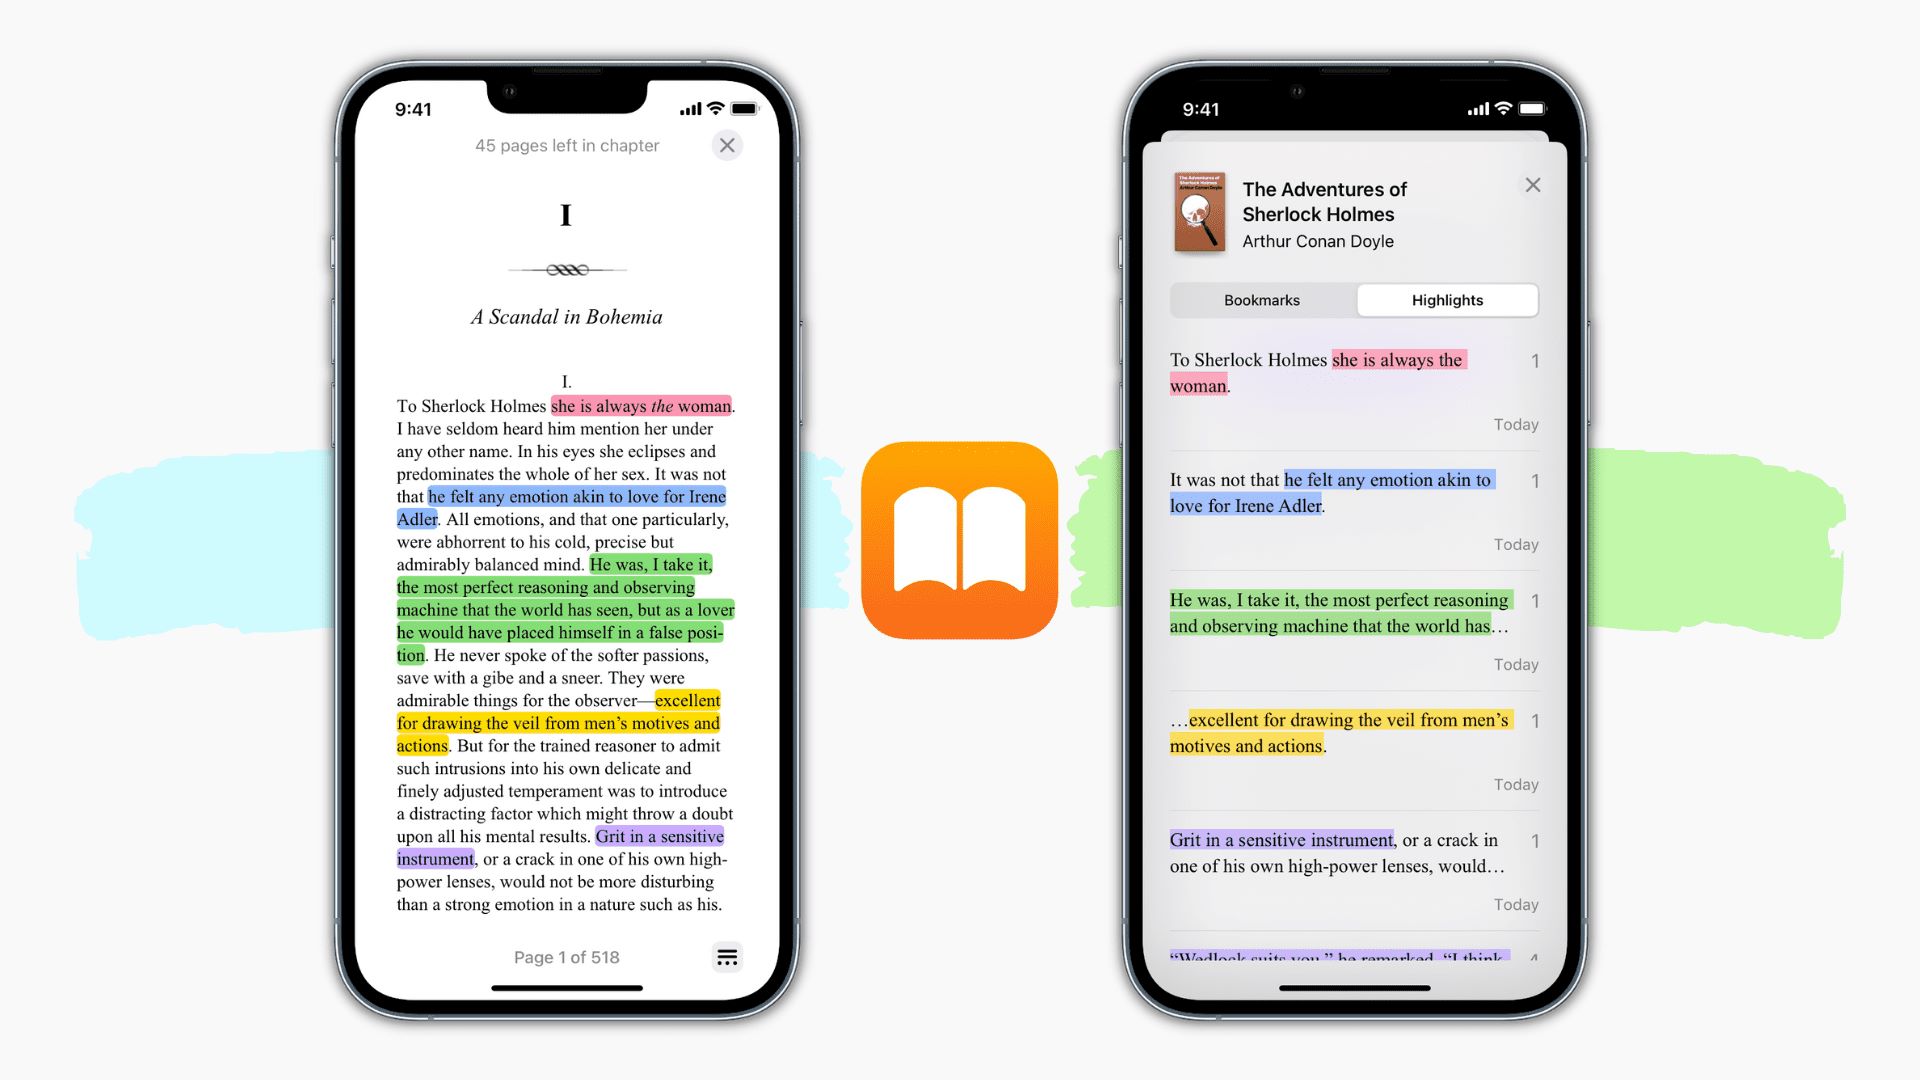Tap the close book details panel

pyautogui.click(x=1534, y=185)
